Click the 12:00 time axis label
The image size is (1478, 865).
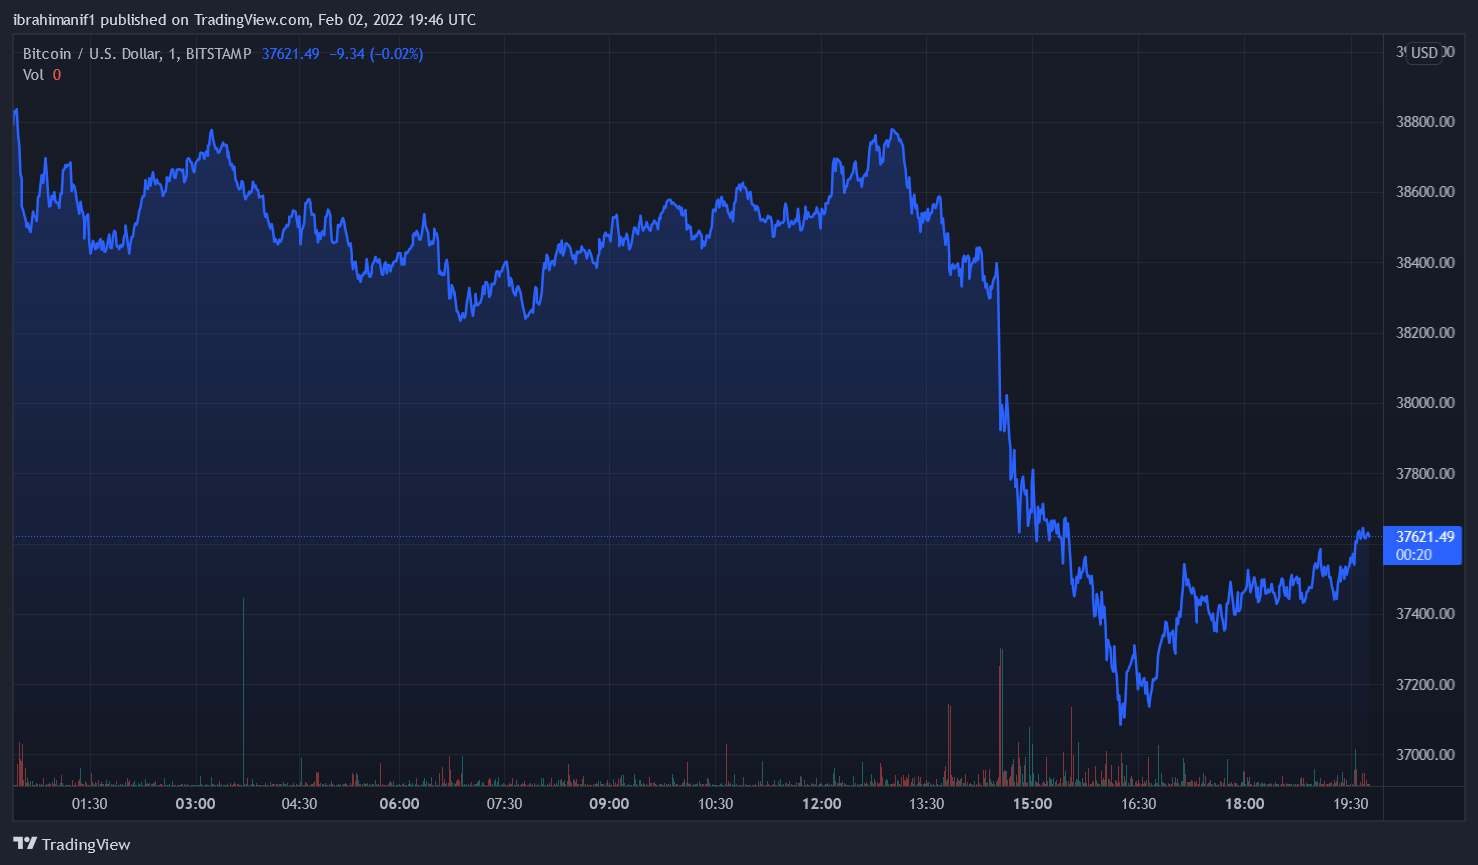(x=822, y=804)
